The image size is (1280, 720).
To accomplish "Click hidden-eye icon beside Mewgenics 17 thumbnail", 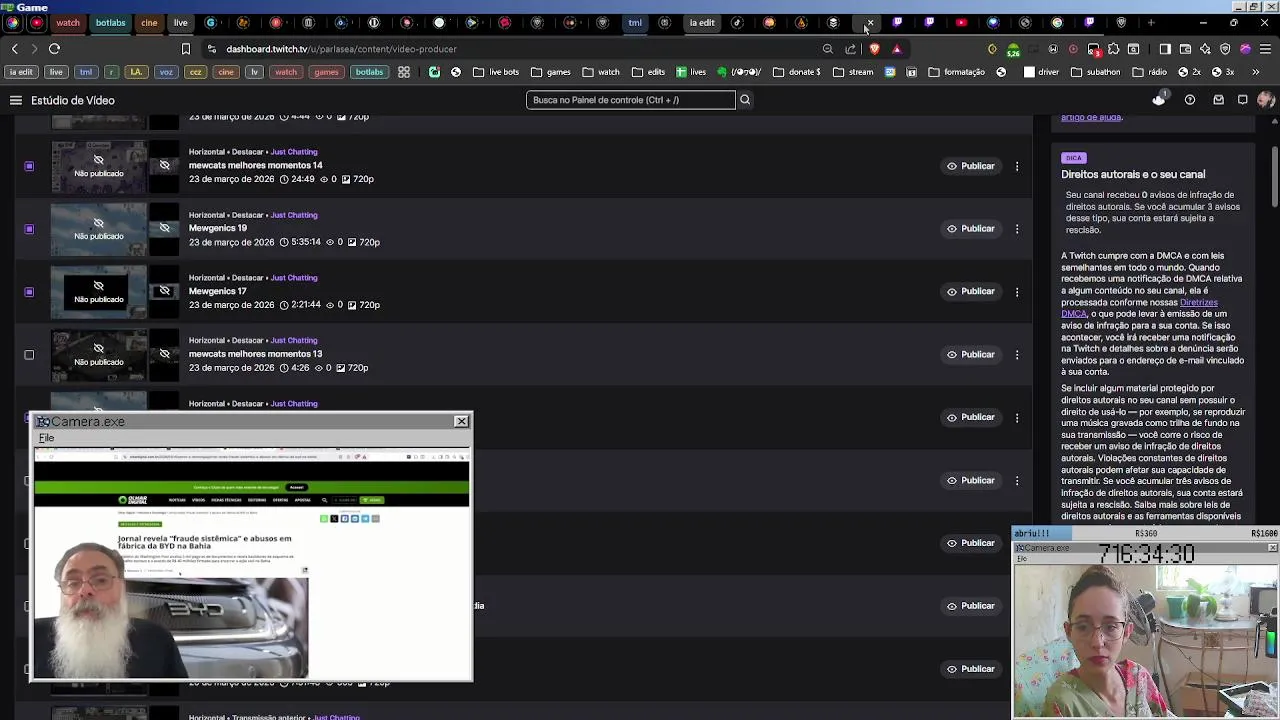I will pyautogui.click(x=164, y=291).
